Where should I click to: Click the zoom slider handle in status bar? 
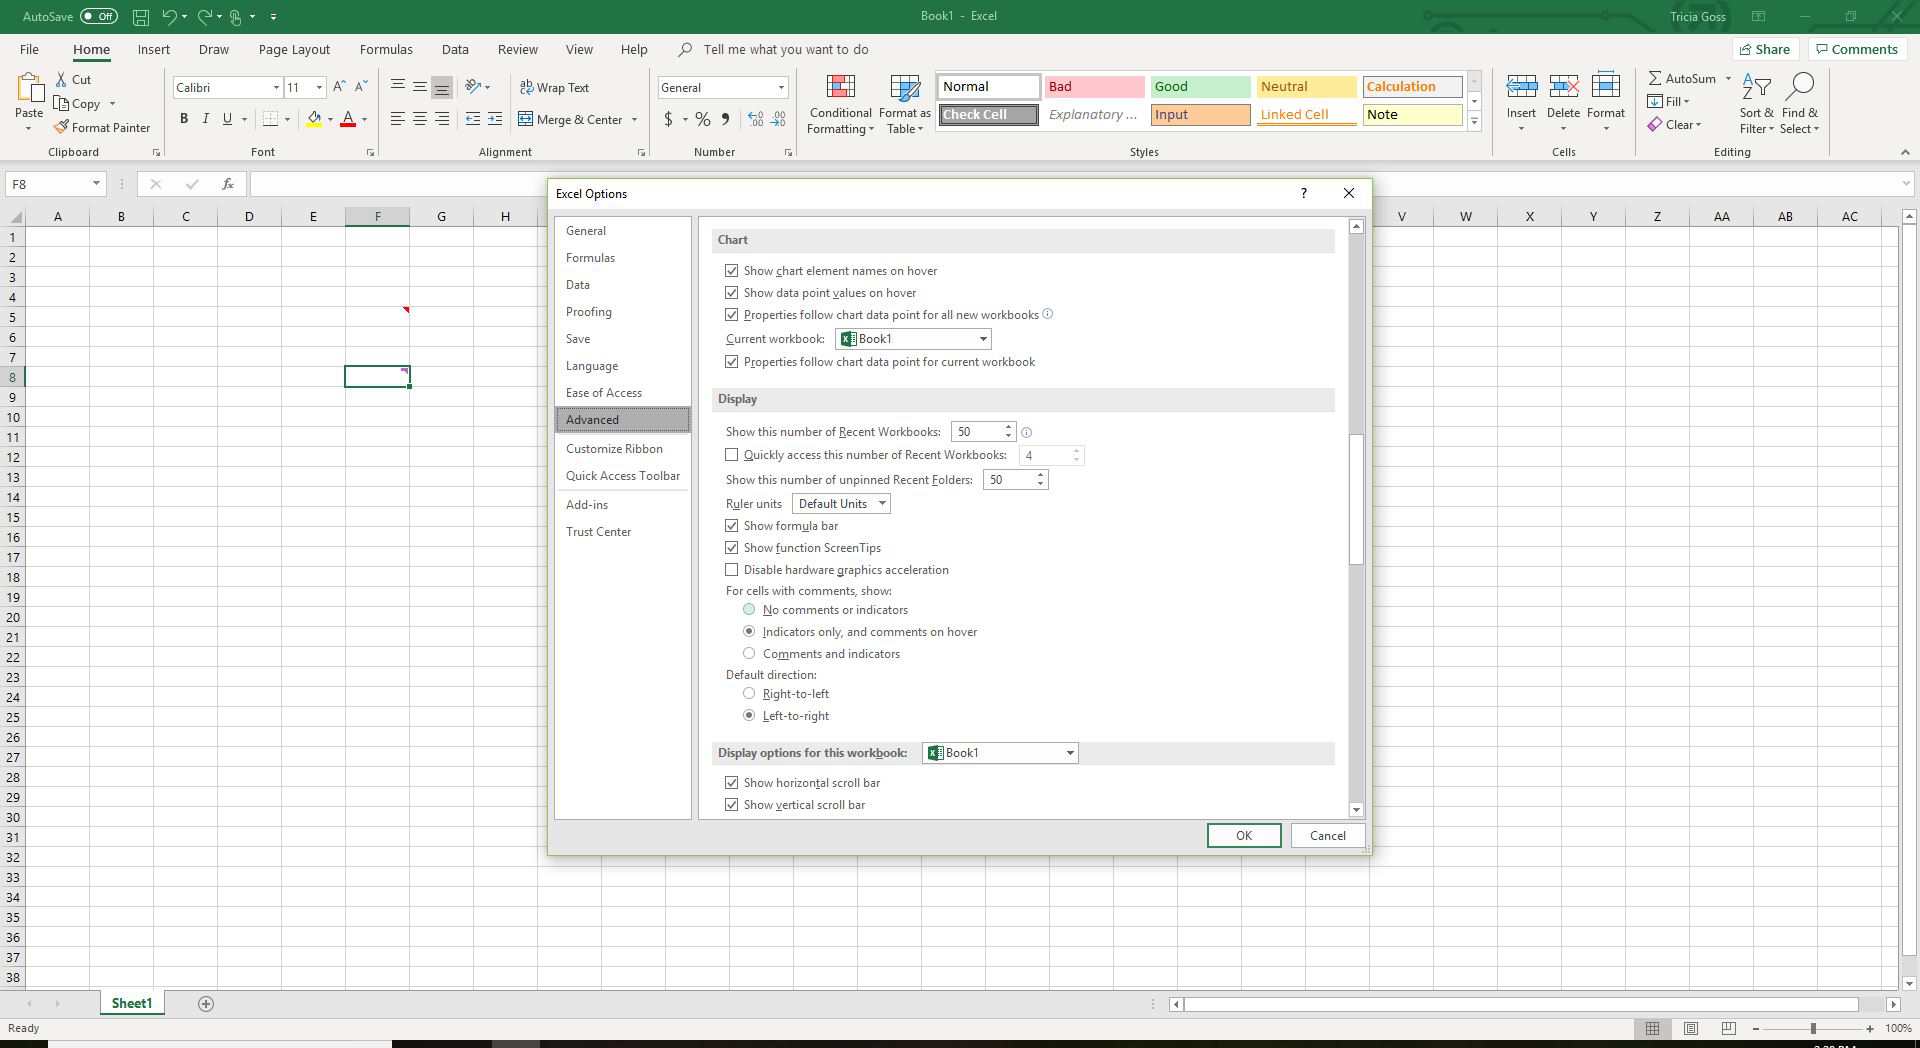(x=1813, y=1028)
